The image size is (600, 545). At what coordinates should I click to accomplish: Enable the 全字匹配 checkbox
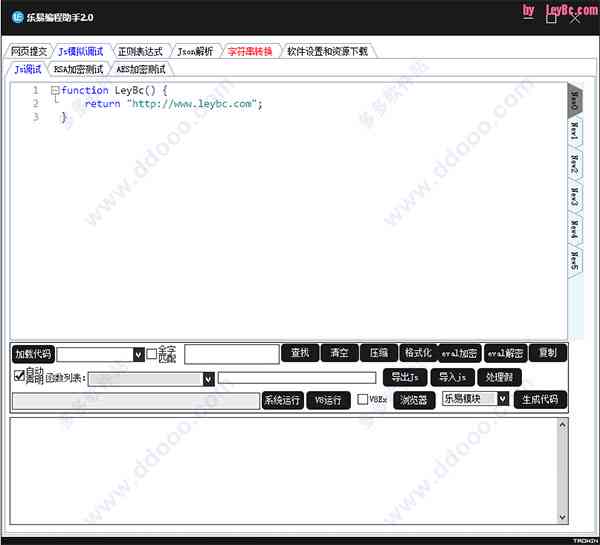click(x=152, y=354)
